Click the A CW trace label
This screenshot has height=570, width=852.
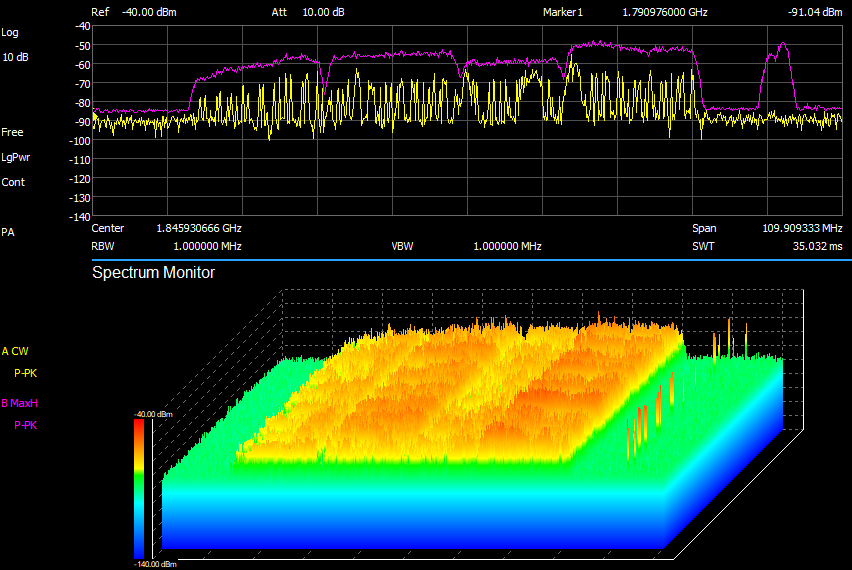coord(15,351)
